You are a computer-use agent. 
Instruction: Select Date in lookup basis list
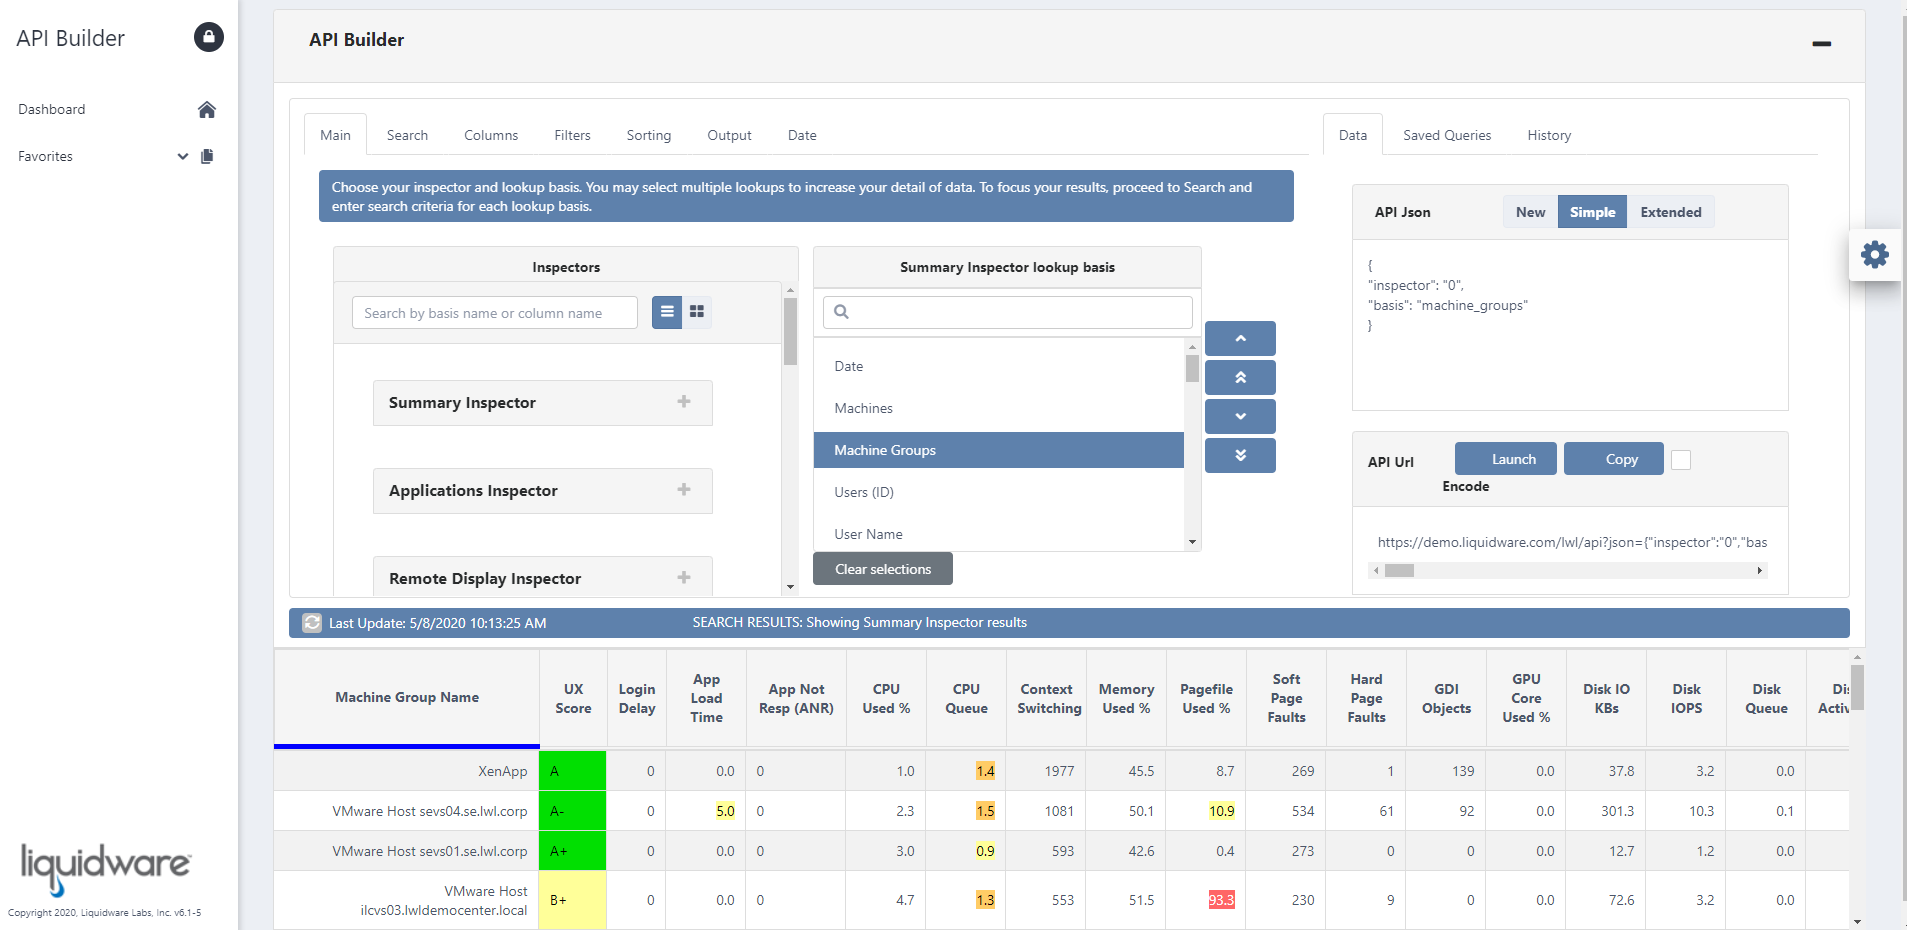tap(999, 366)
